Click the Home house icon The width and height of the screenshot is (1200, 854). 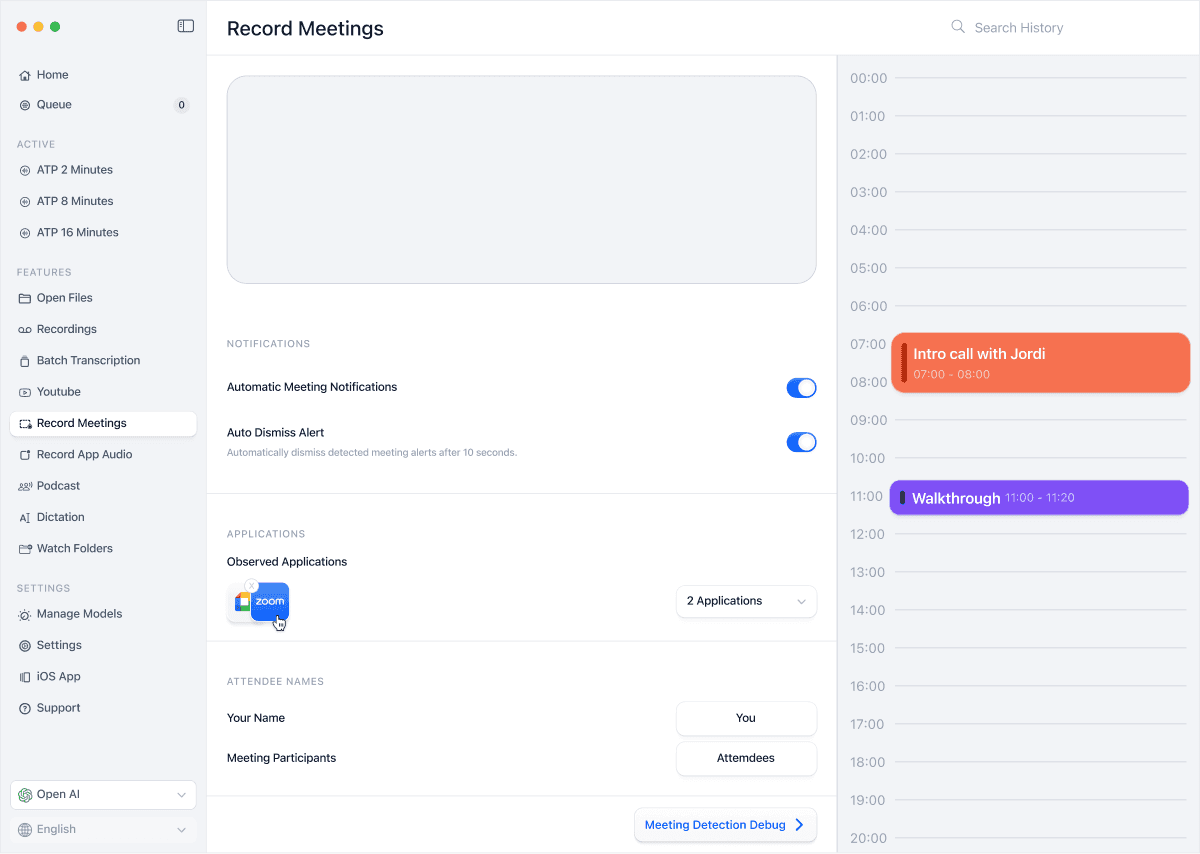click(25, 75)
